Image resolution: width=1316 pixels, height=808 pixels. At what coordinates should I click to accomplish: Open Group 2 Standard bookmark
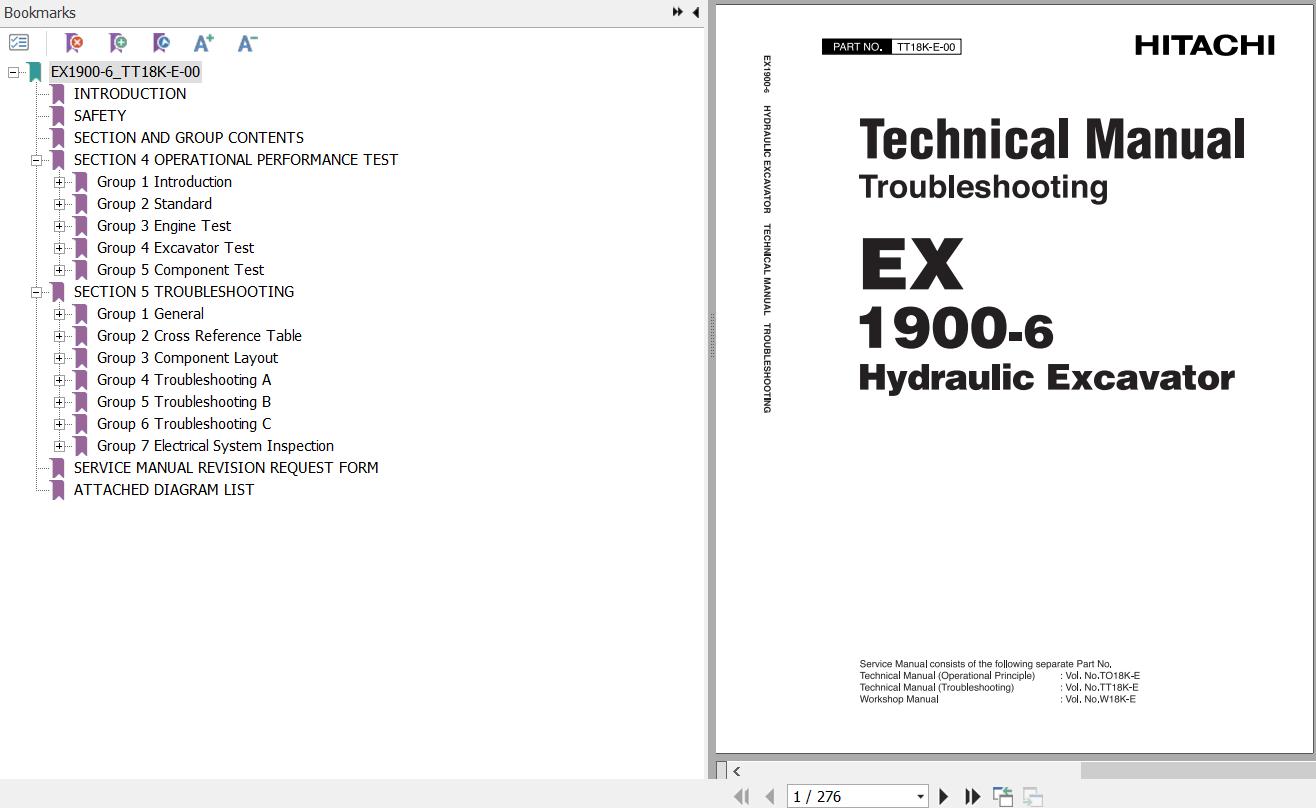[154, 204]
